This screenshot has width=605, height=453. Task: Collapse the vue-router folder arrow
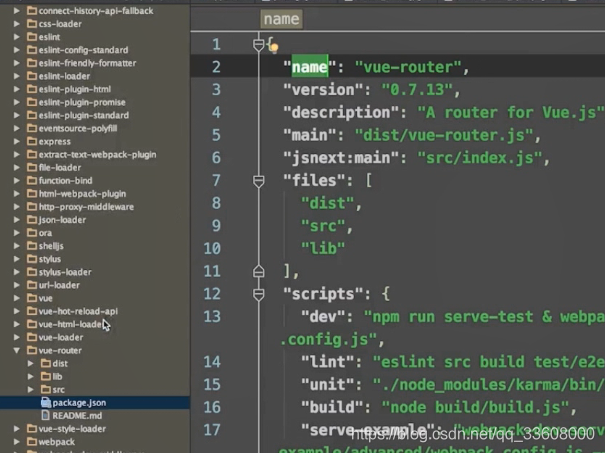tap(17, 350)
